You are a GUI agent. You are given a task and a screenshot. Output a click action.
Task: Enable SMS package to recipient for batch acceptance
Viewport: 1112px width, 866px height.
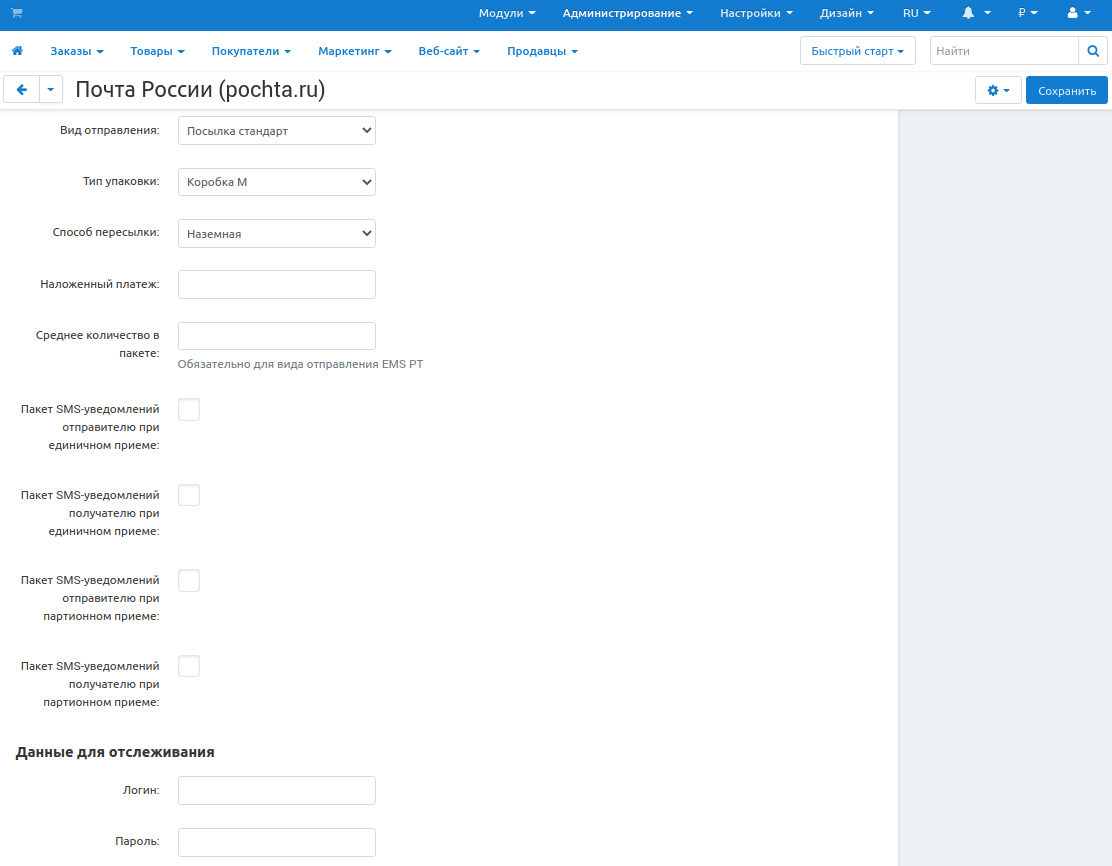[189, 666]
